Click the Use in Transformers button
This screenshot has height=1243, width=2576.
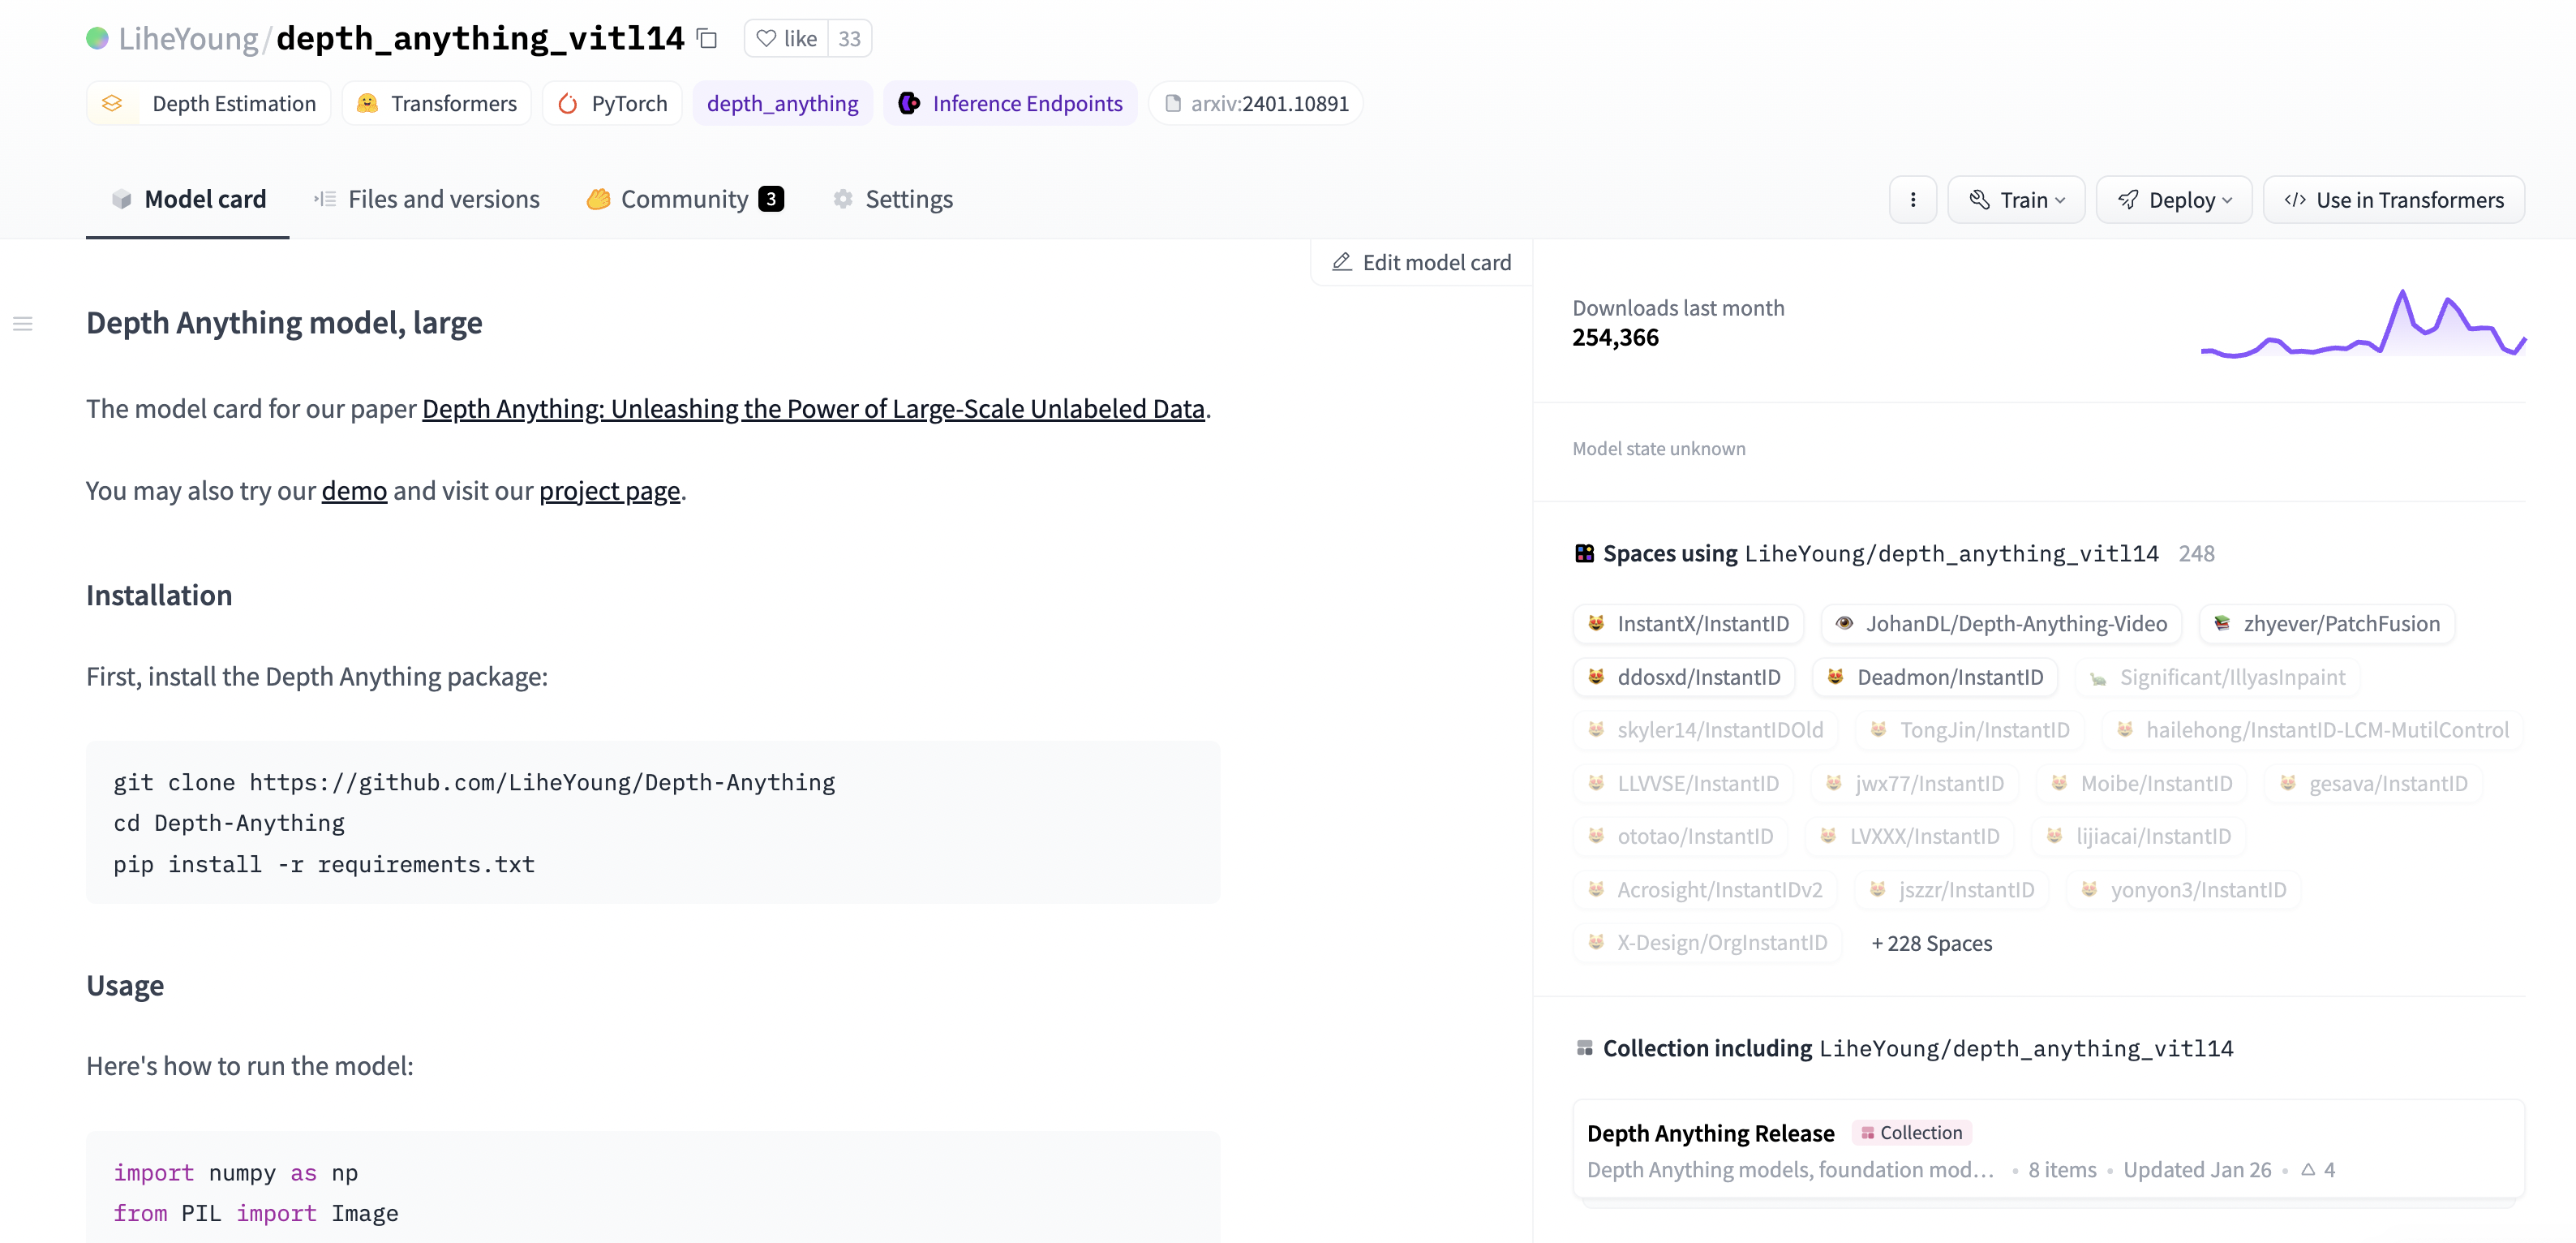point(2394,200)
